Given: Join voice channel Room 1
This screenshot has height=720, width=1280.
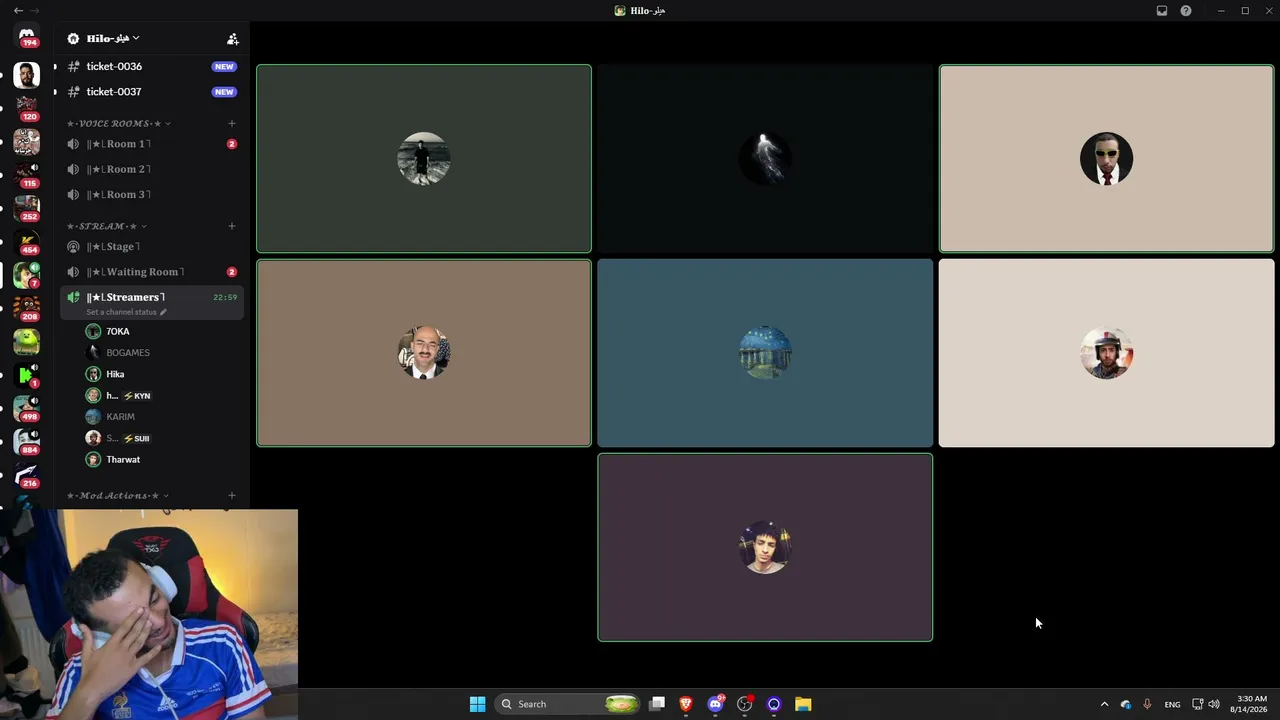Looking at the screenshot, I should (x=152, y=144).
